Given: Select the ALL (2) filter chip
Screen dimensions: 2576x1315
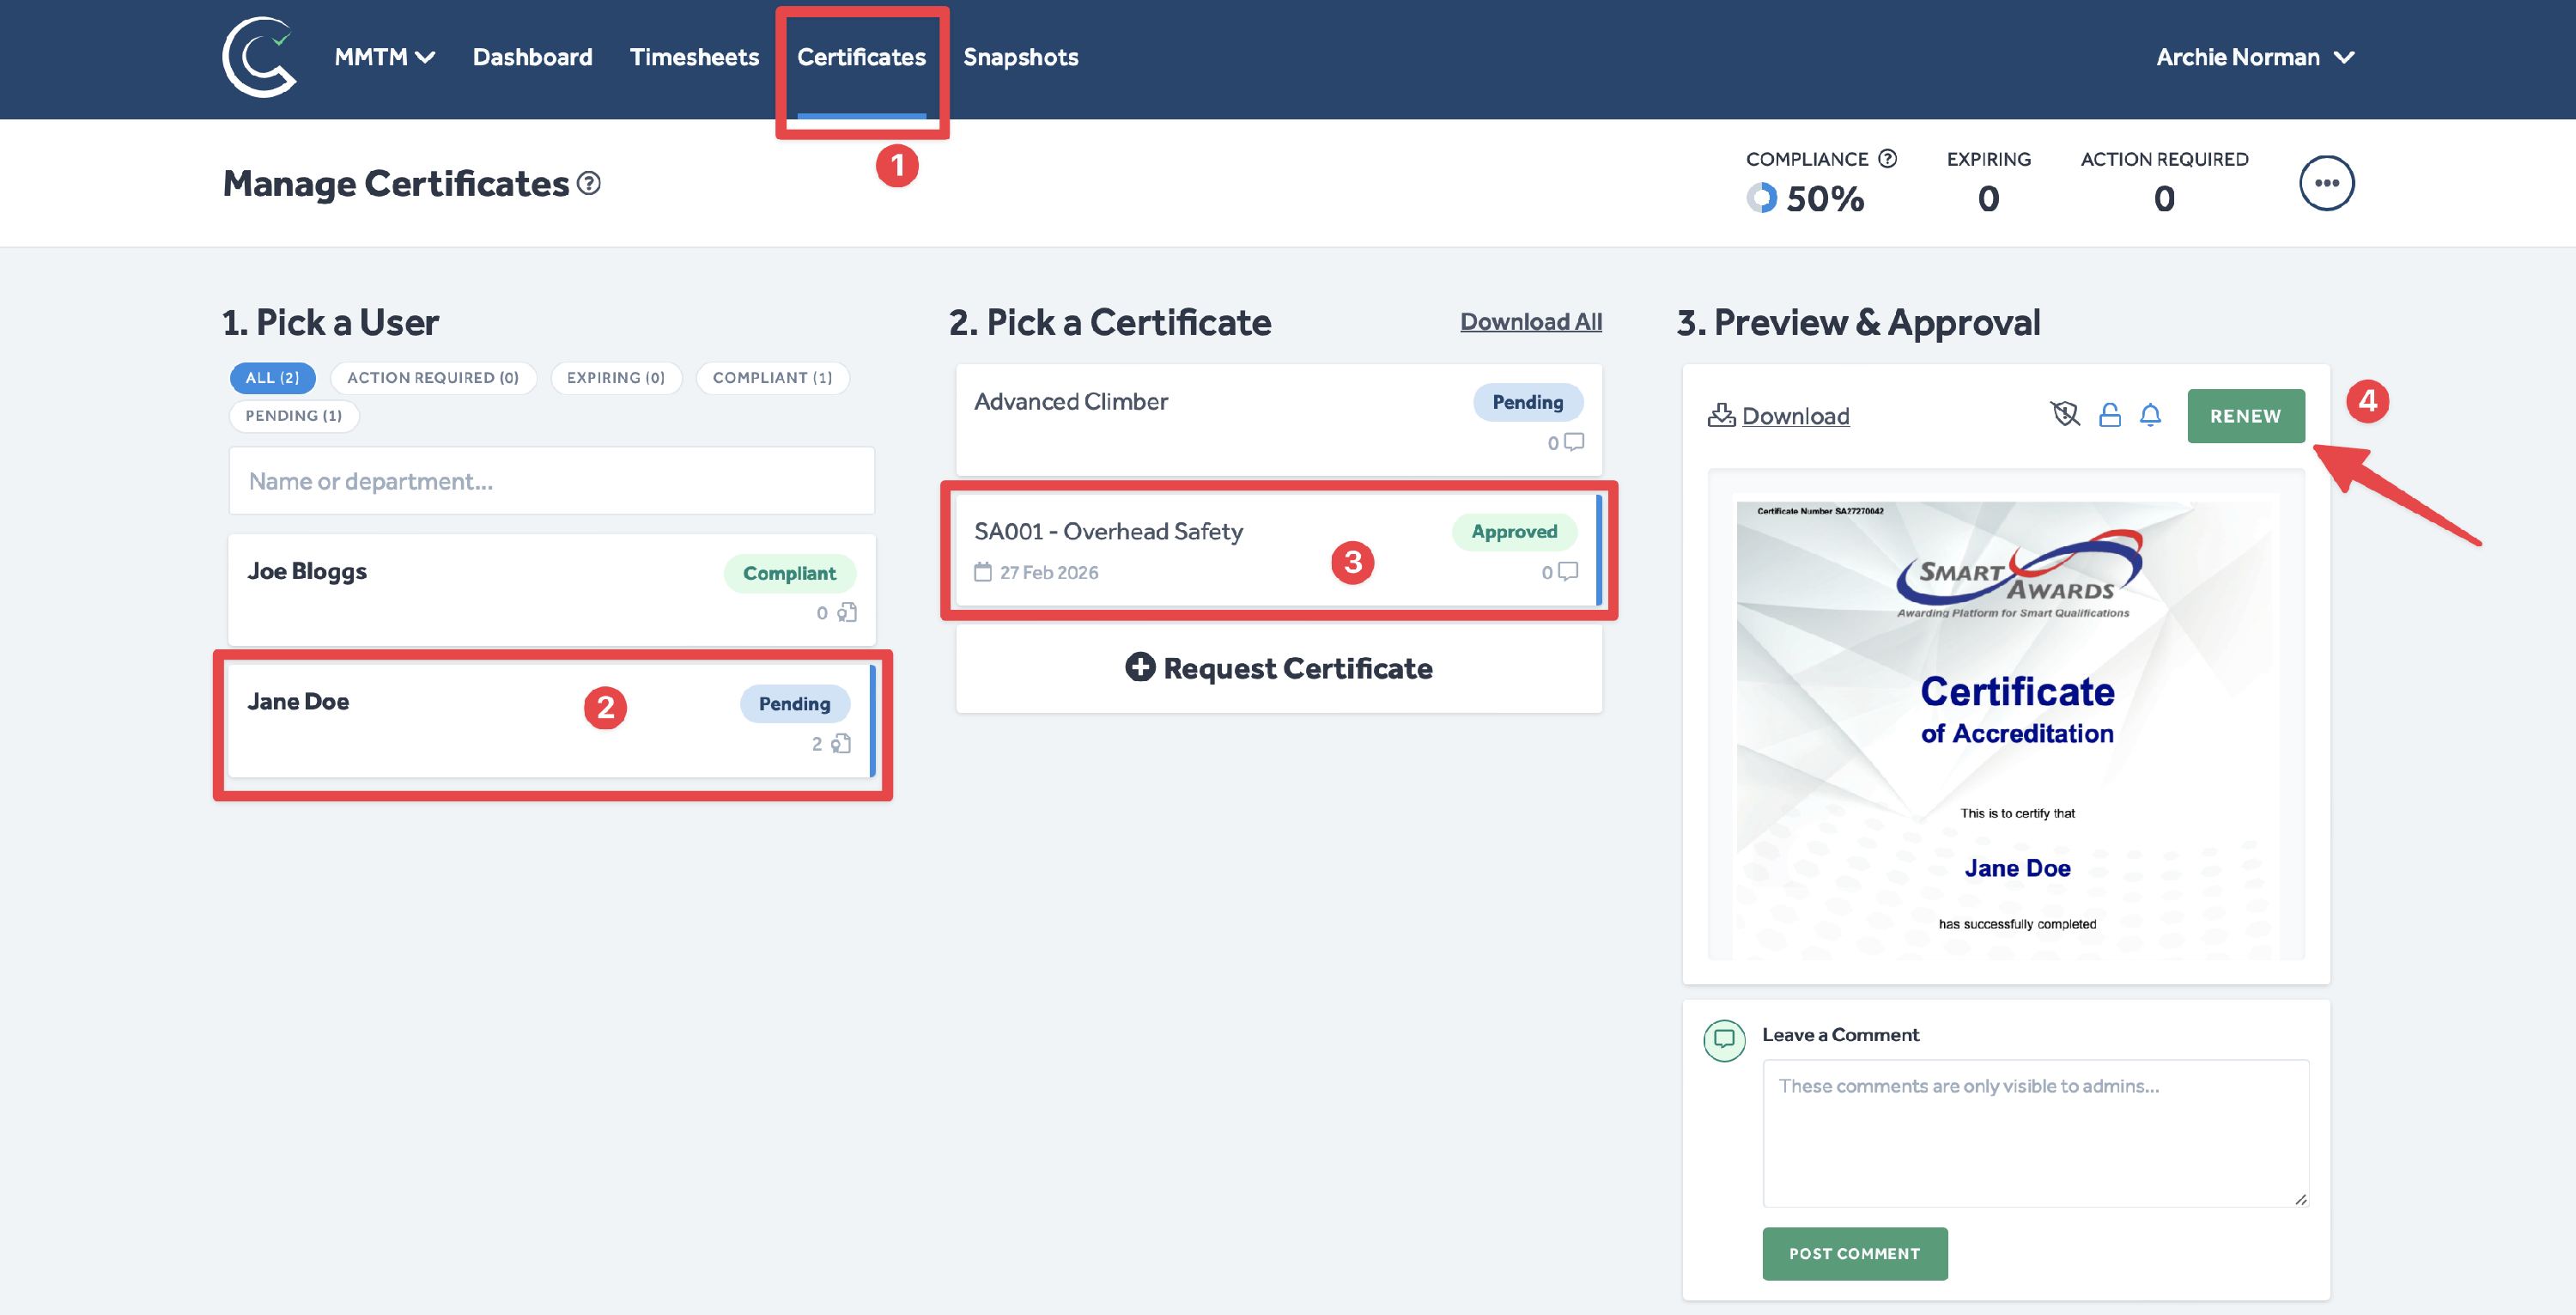Looking at the screenshot, I should point(272,377).
